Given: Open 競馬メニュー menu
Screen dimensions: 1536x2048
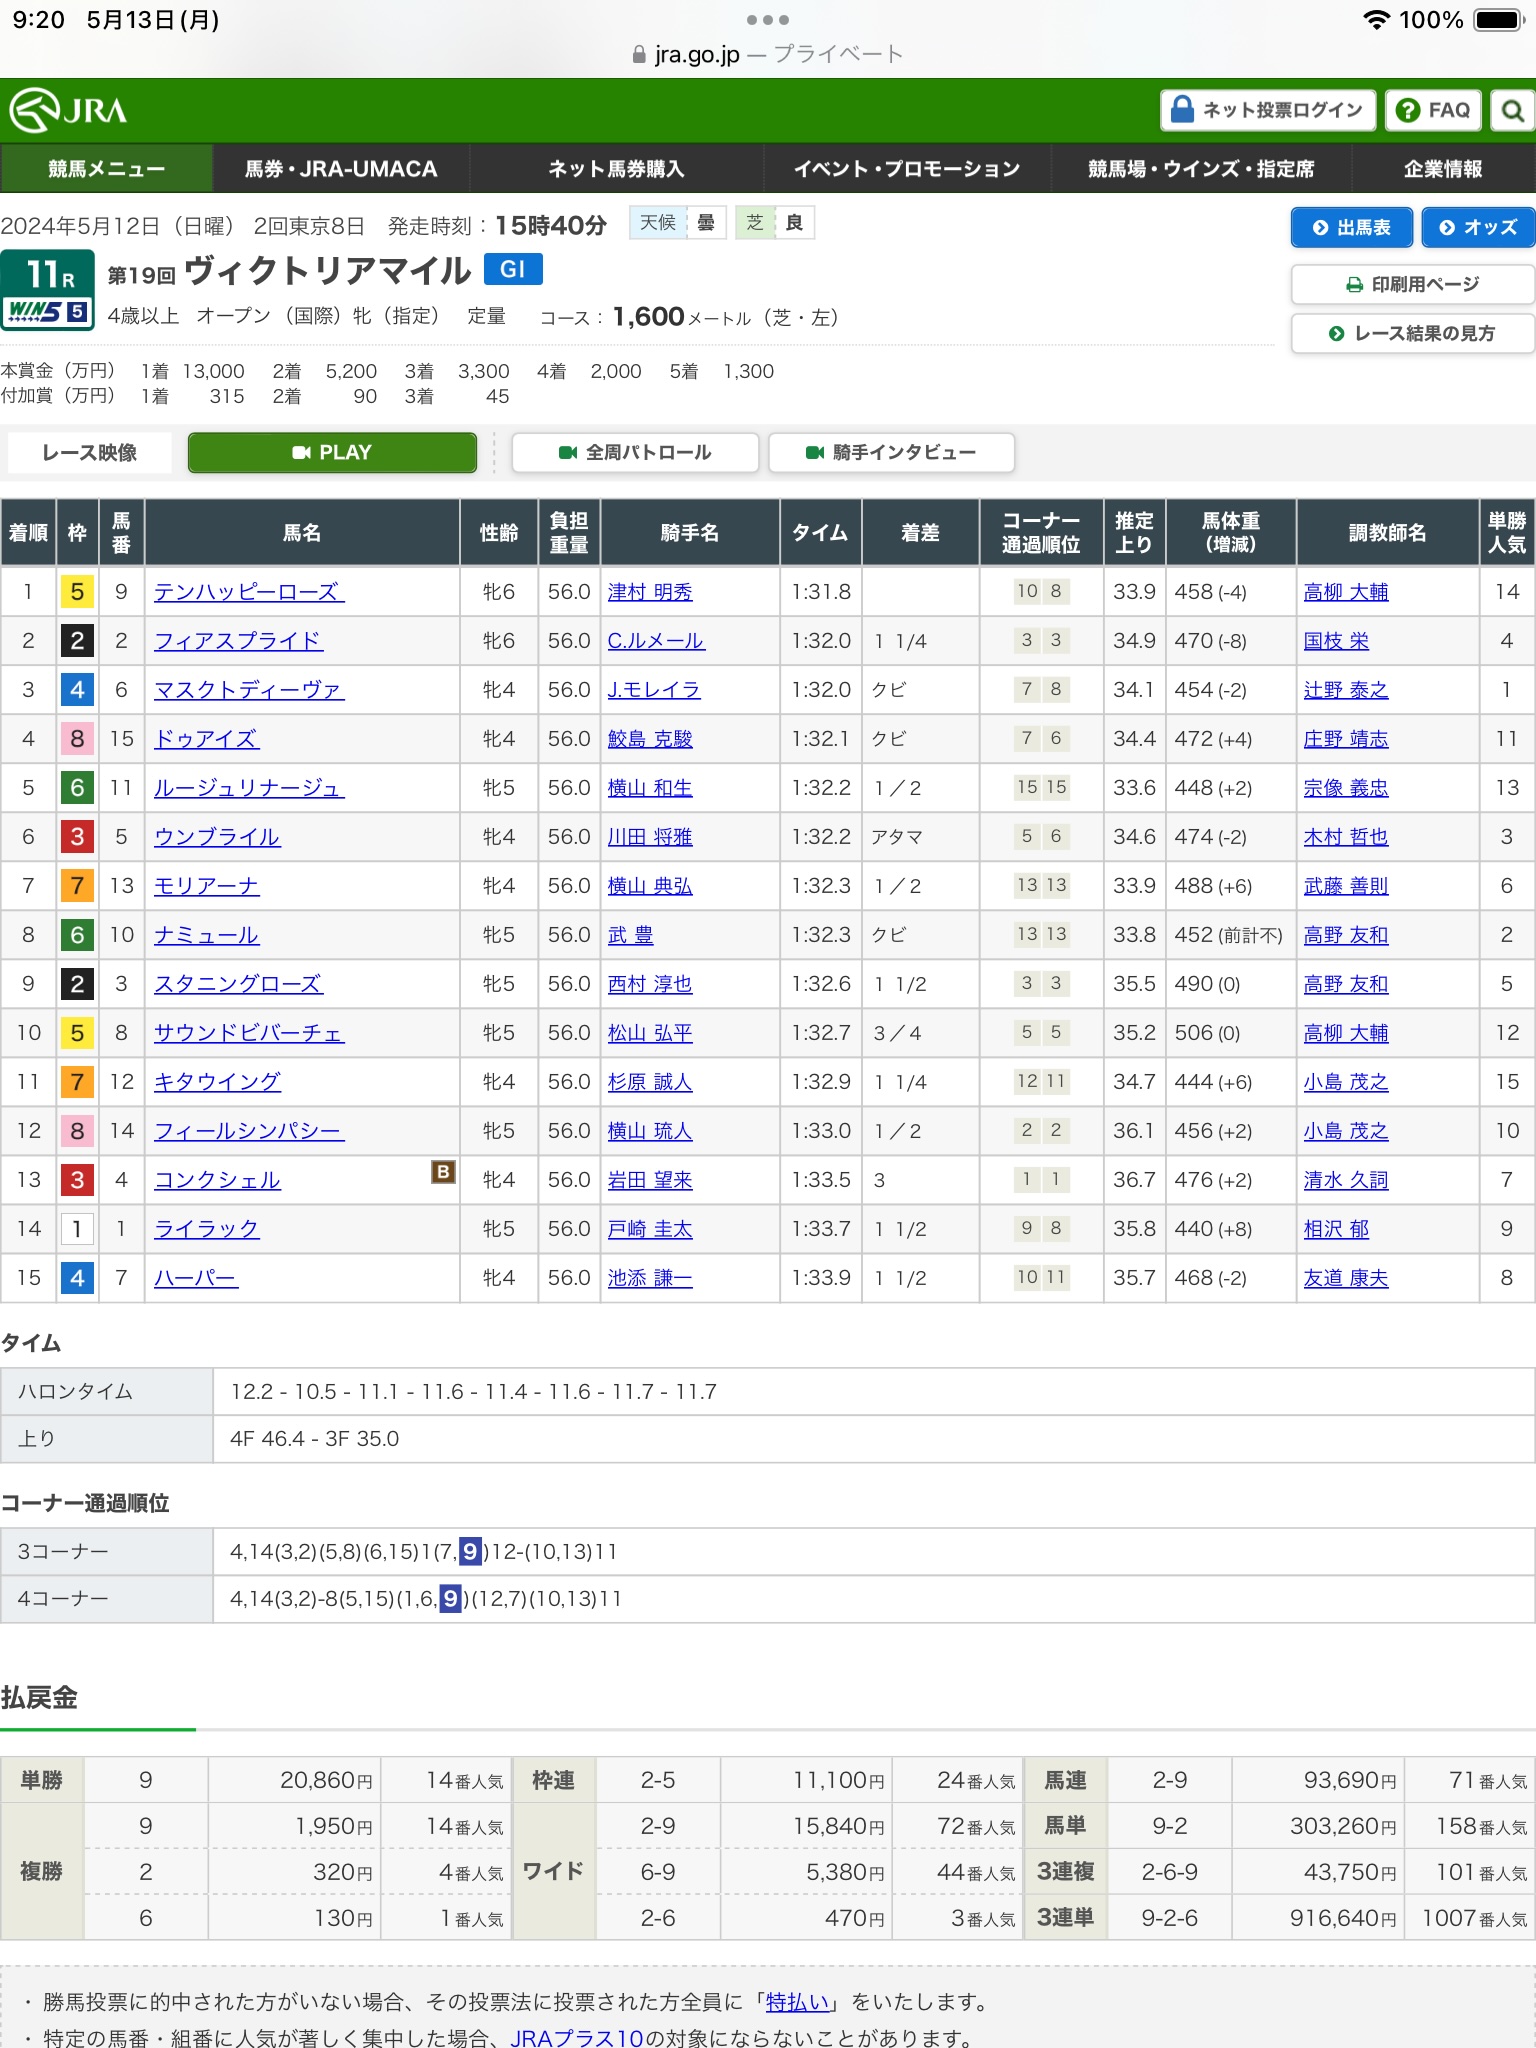Looking at the screenshot, I should (x=106, y=168).
